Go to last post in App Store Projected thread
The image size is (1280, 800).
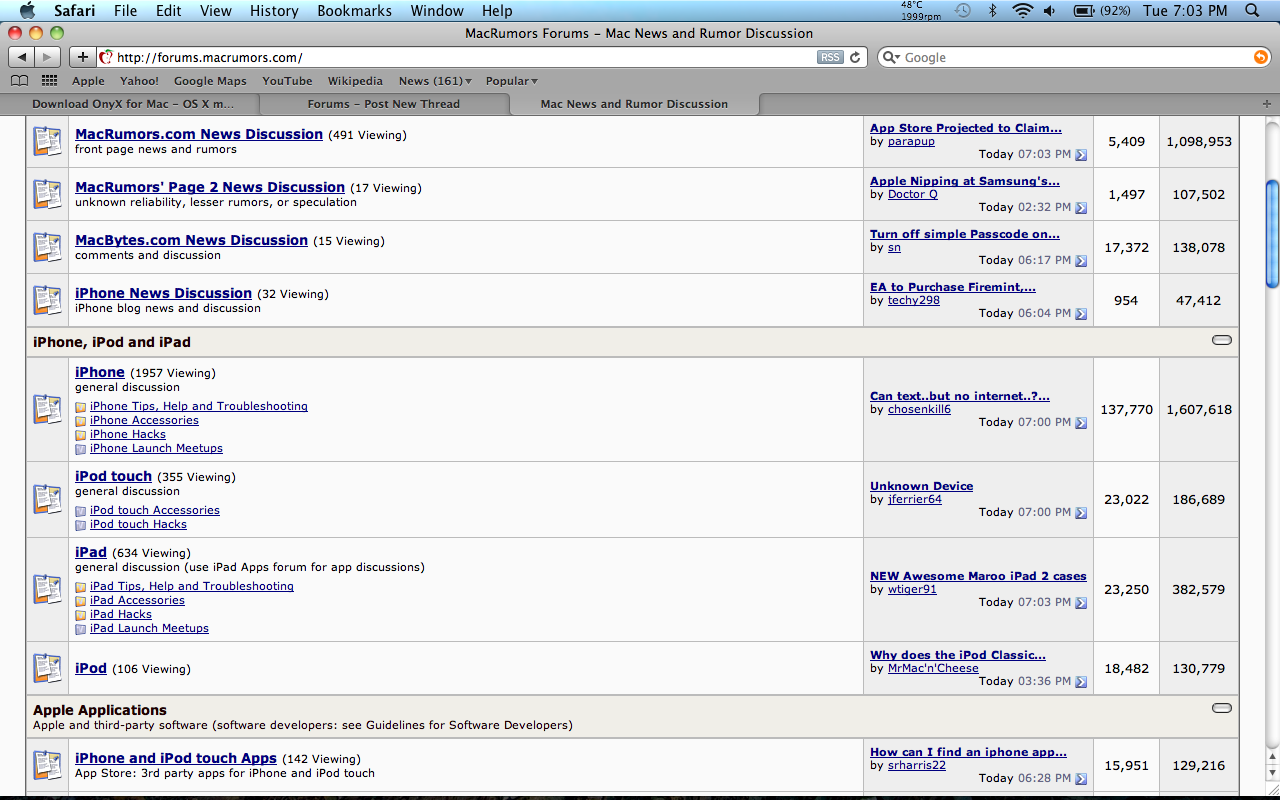(x=1081, y=155)
